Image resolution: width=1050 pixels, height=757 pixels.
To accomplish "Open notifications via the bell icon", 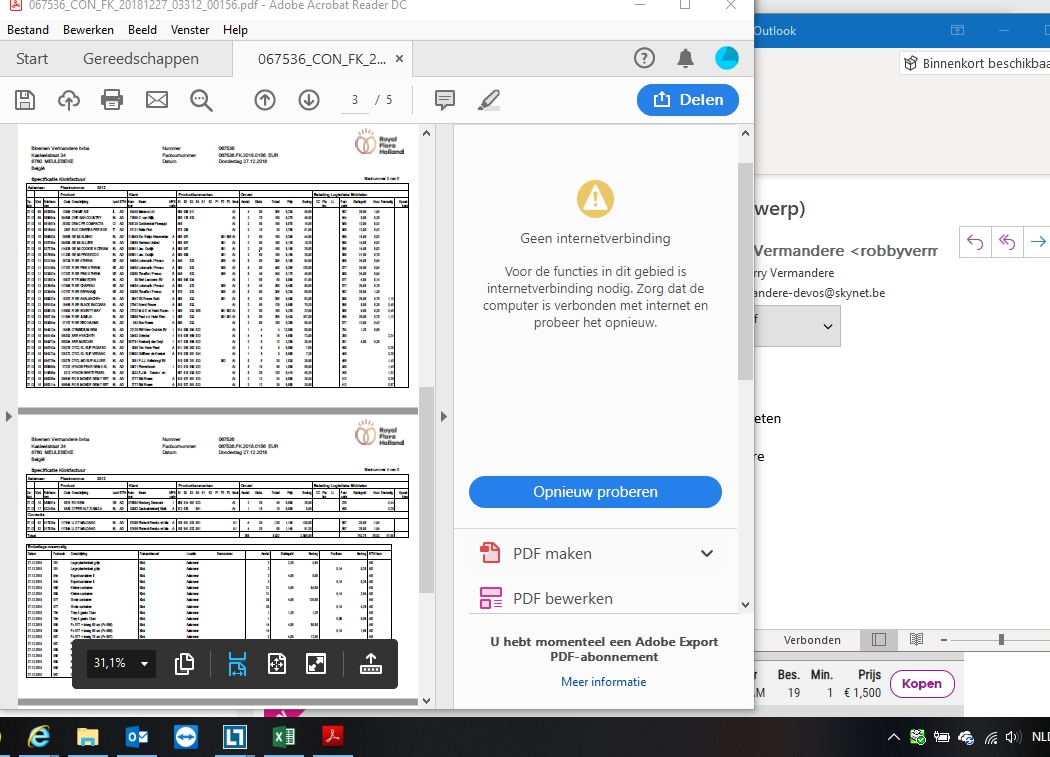I will pyautogui.click(x=685, y=58).
